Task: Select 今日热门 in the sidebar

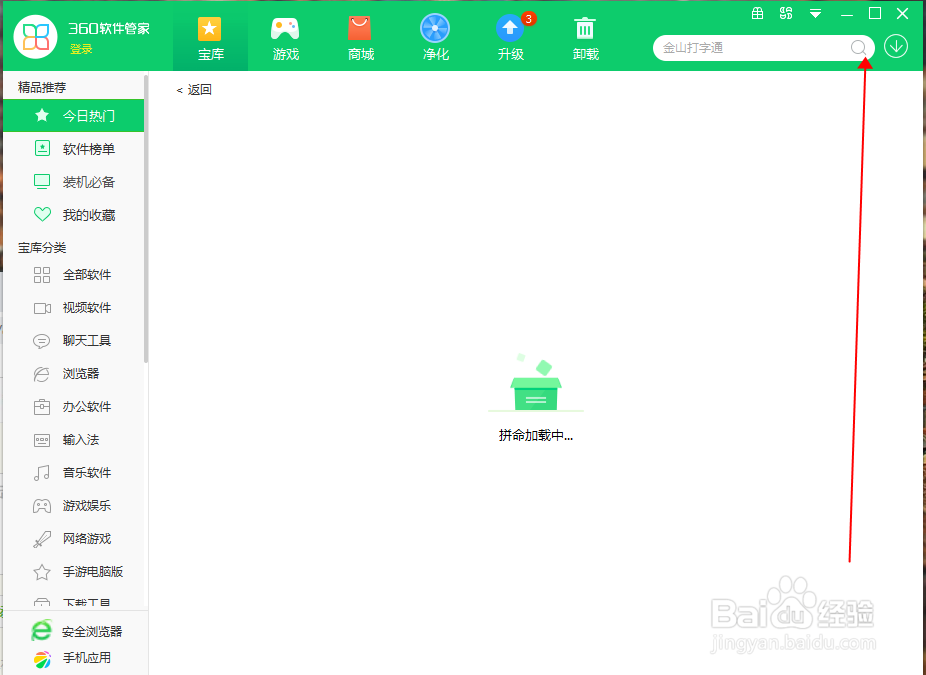Action: 73,116
